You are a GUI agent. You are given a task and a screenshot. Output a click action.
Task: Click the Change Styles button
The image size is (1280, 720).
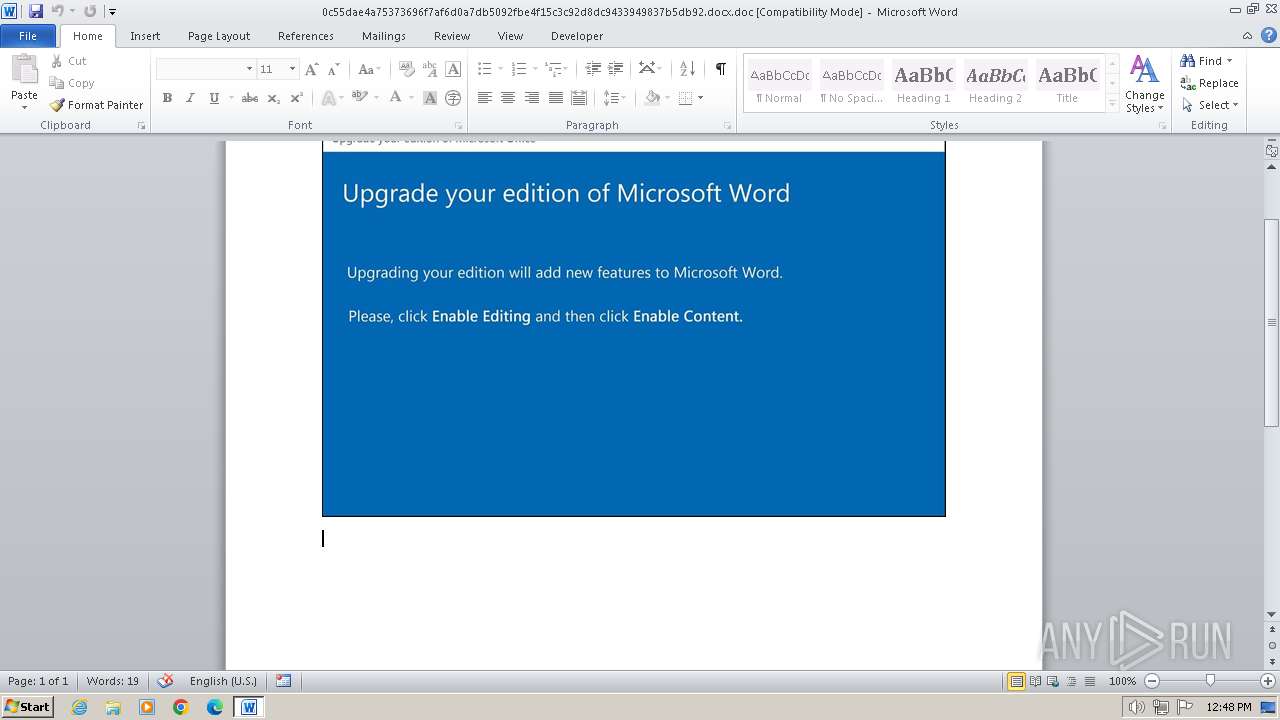tap(1144, 85)
